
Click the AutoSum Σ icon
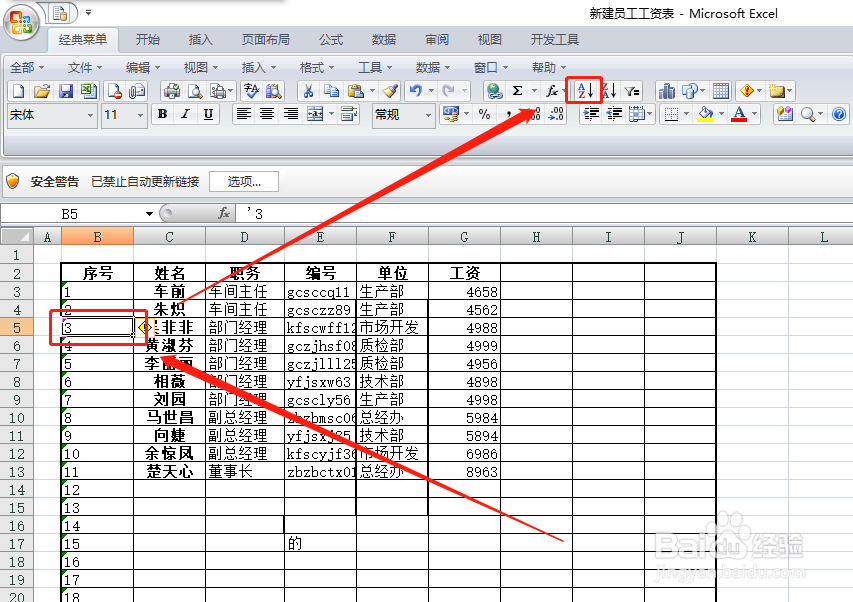(517, 91)
